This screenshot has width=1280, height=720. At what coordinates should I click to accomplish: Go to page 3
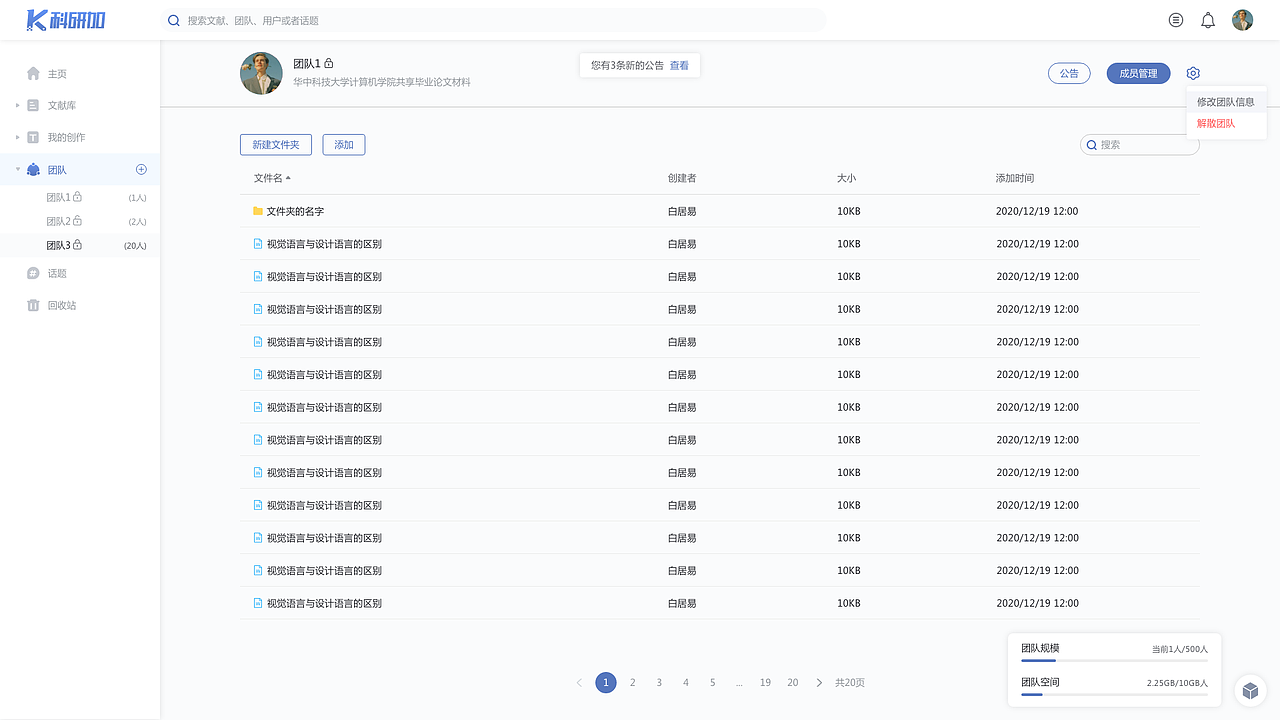659,683
